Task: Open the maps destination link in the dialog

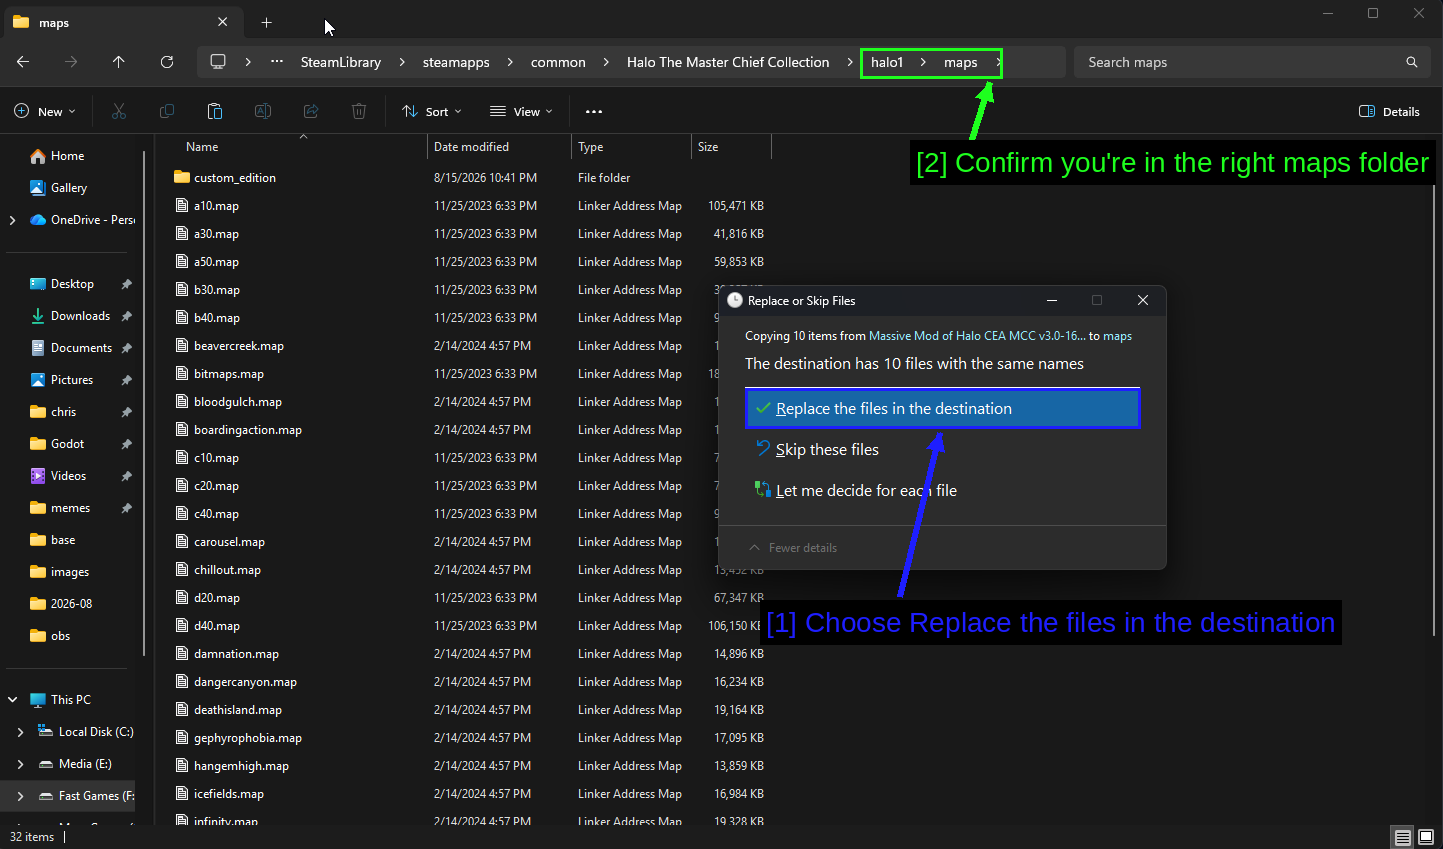Action: [x=1118, y=336]
